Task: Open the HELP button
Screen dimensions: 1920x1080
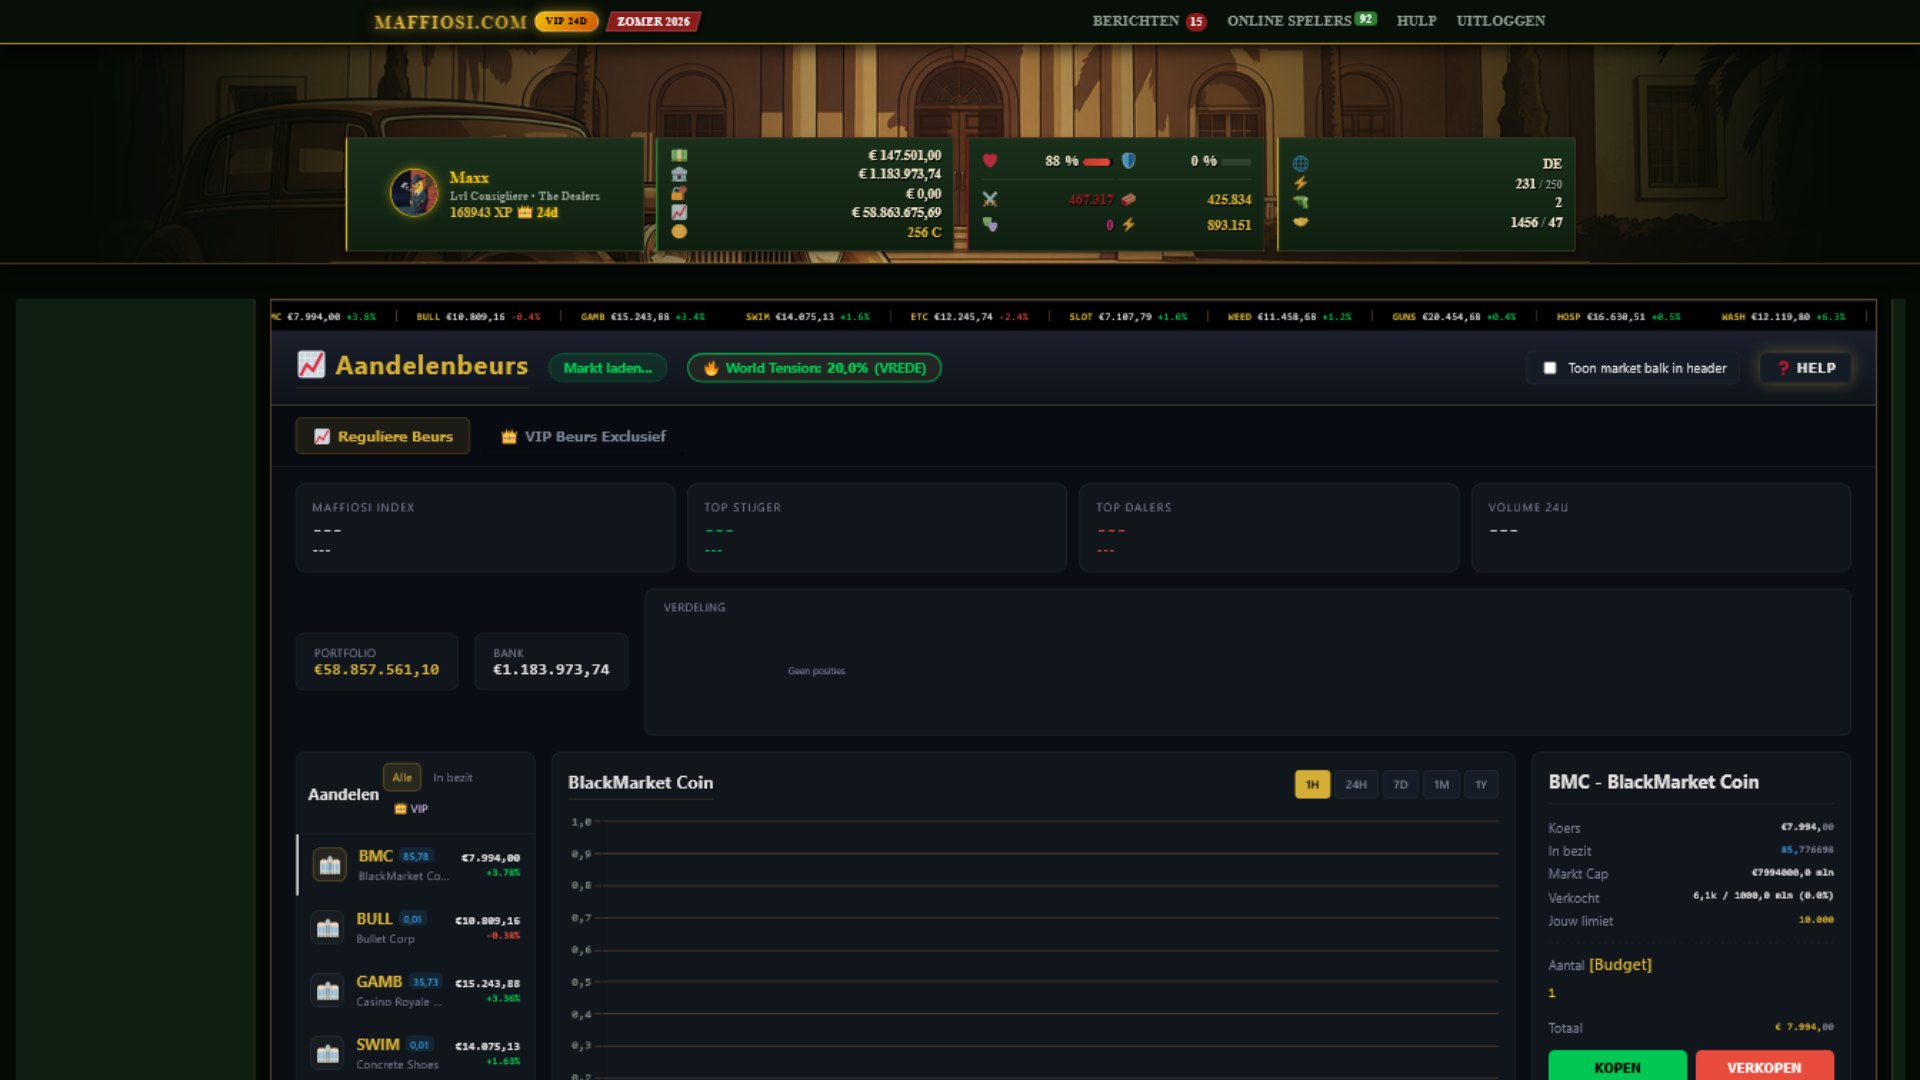Action: pos(1806,368)
